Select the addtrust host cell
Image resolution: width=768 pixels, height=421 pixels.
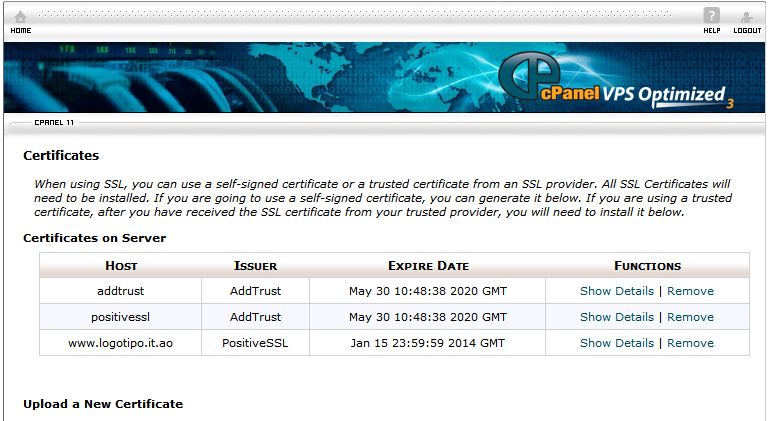(x=120, y=291)
